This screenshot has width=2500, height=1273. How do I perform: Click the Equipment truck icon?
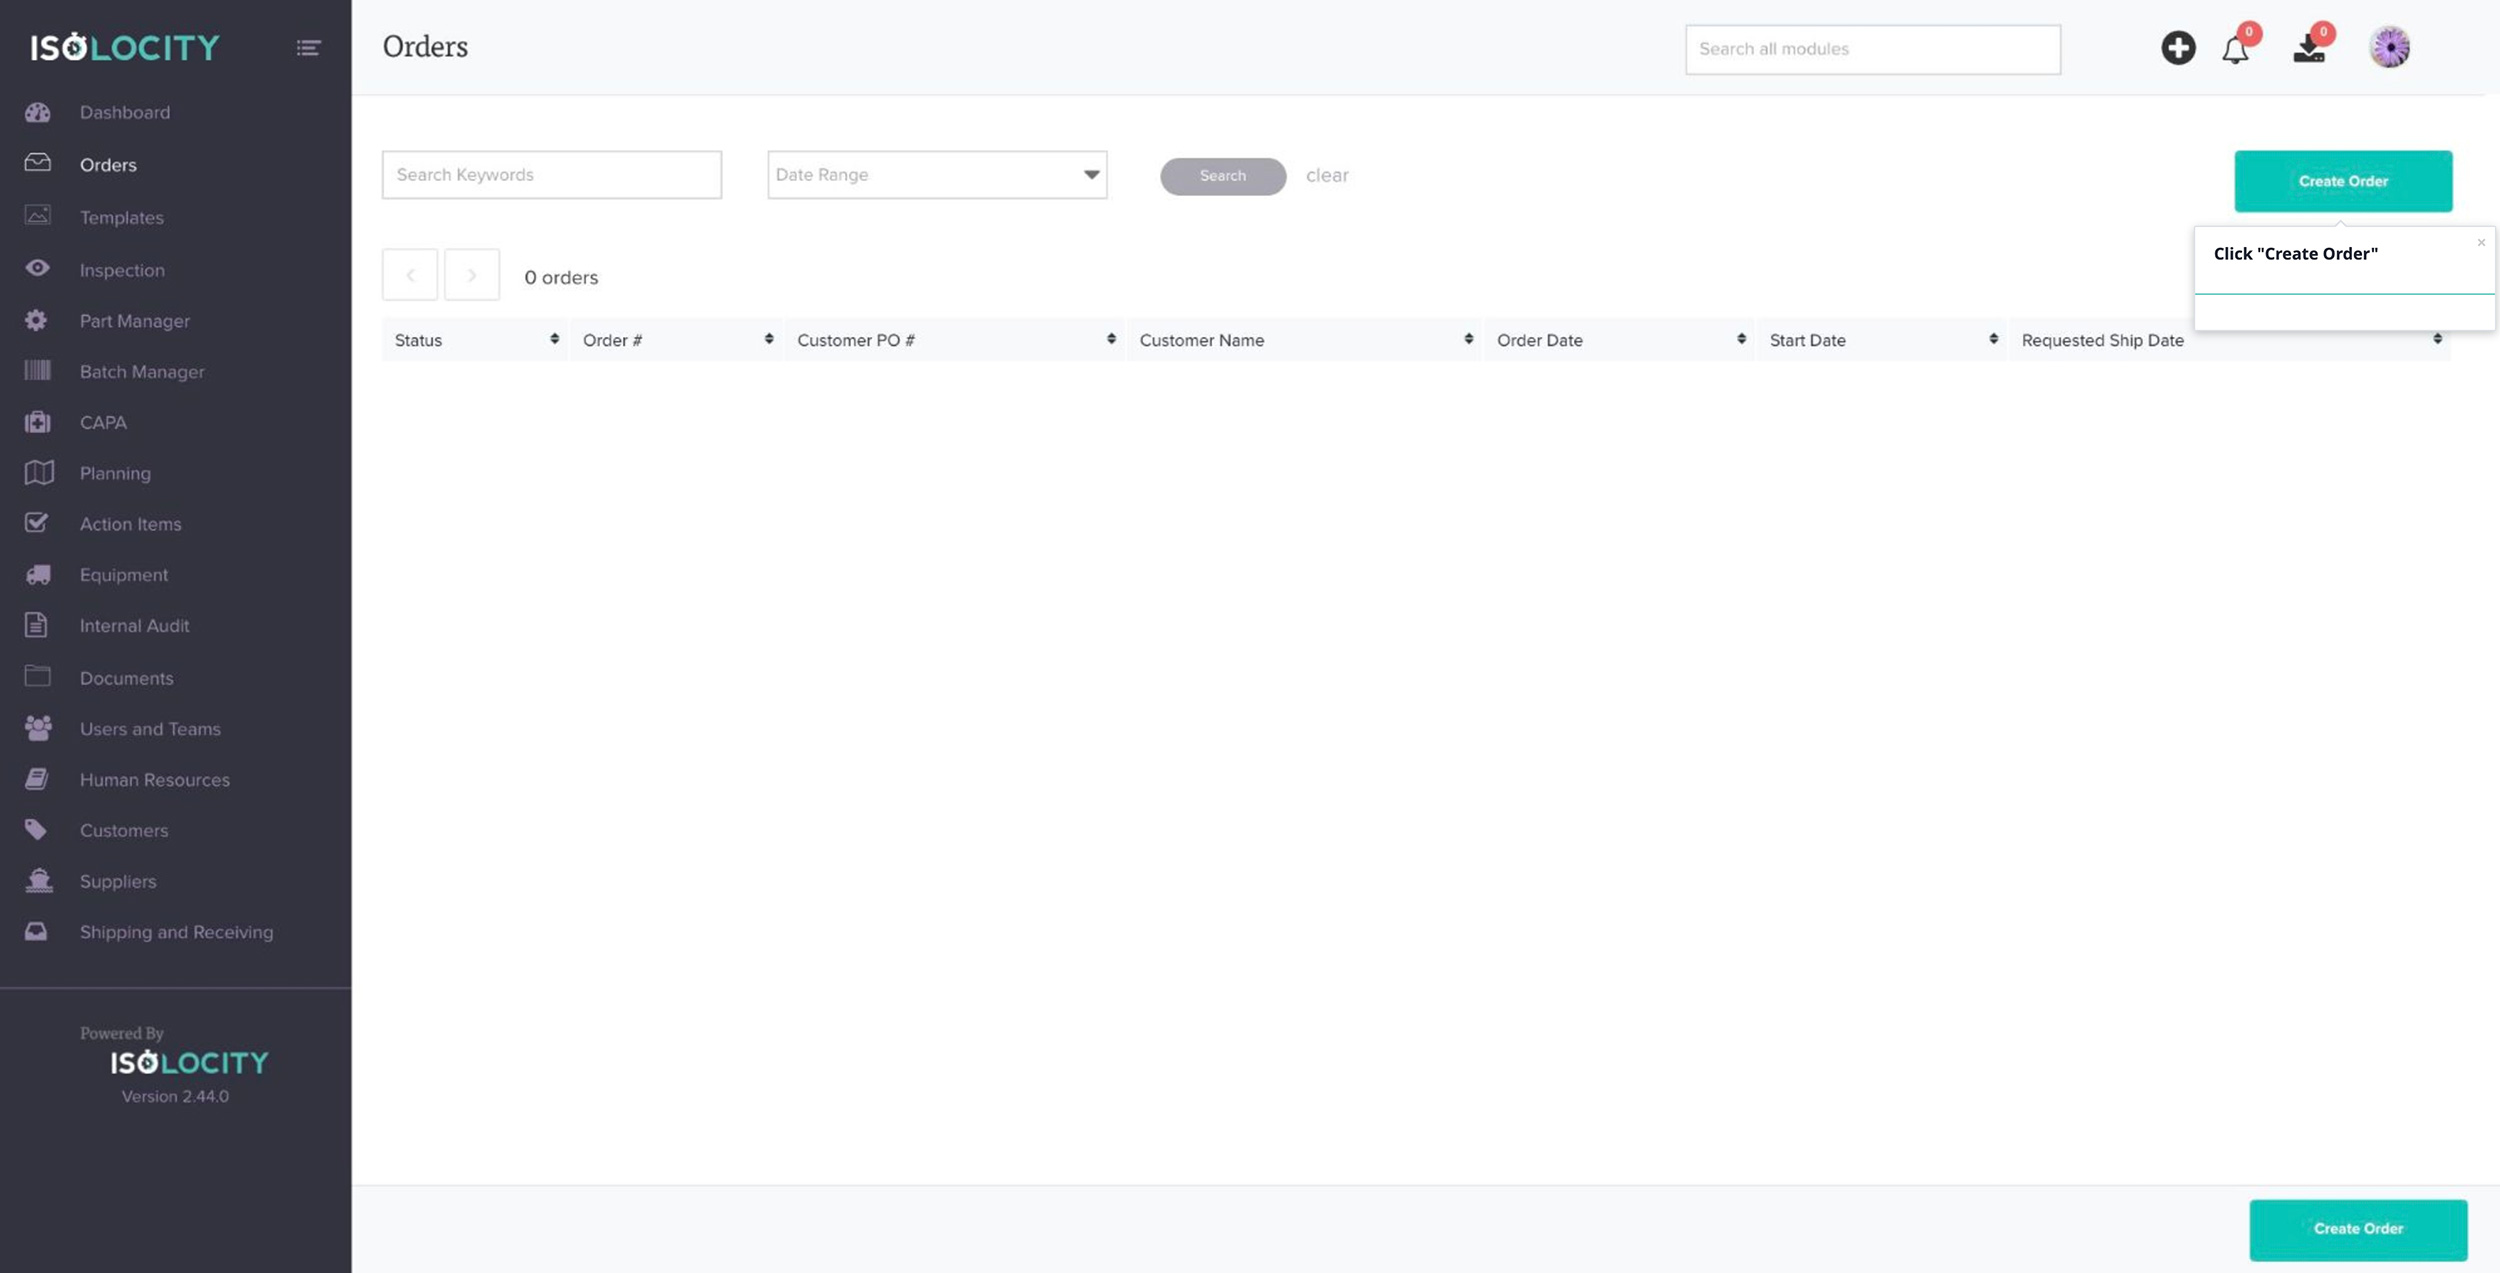pos(38,574)
